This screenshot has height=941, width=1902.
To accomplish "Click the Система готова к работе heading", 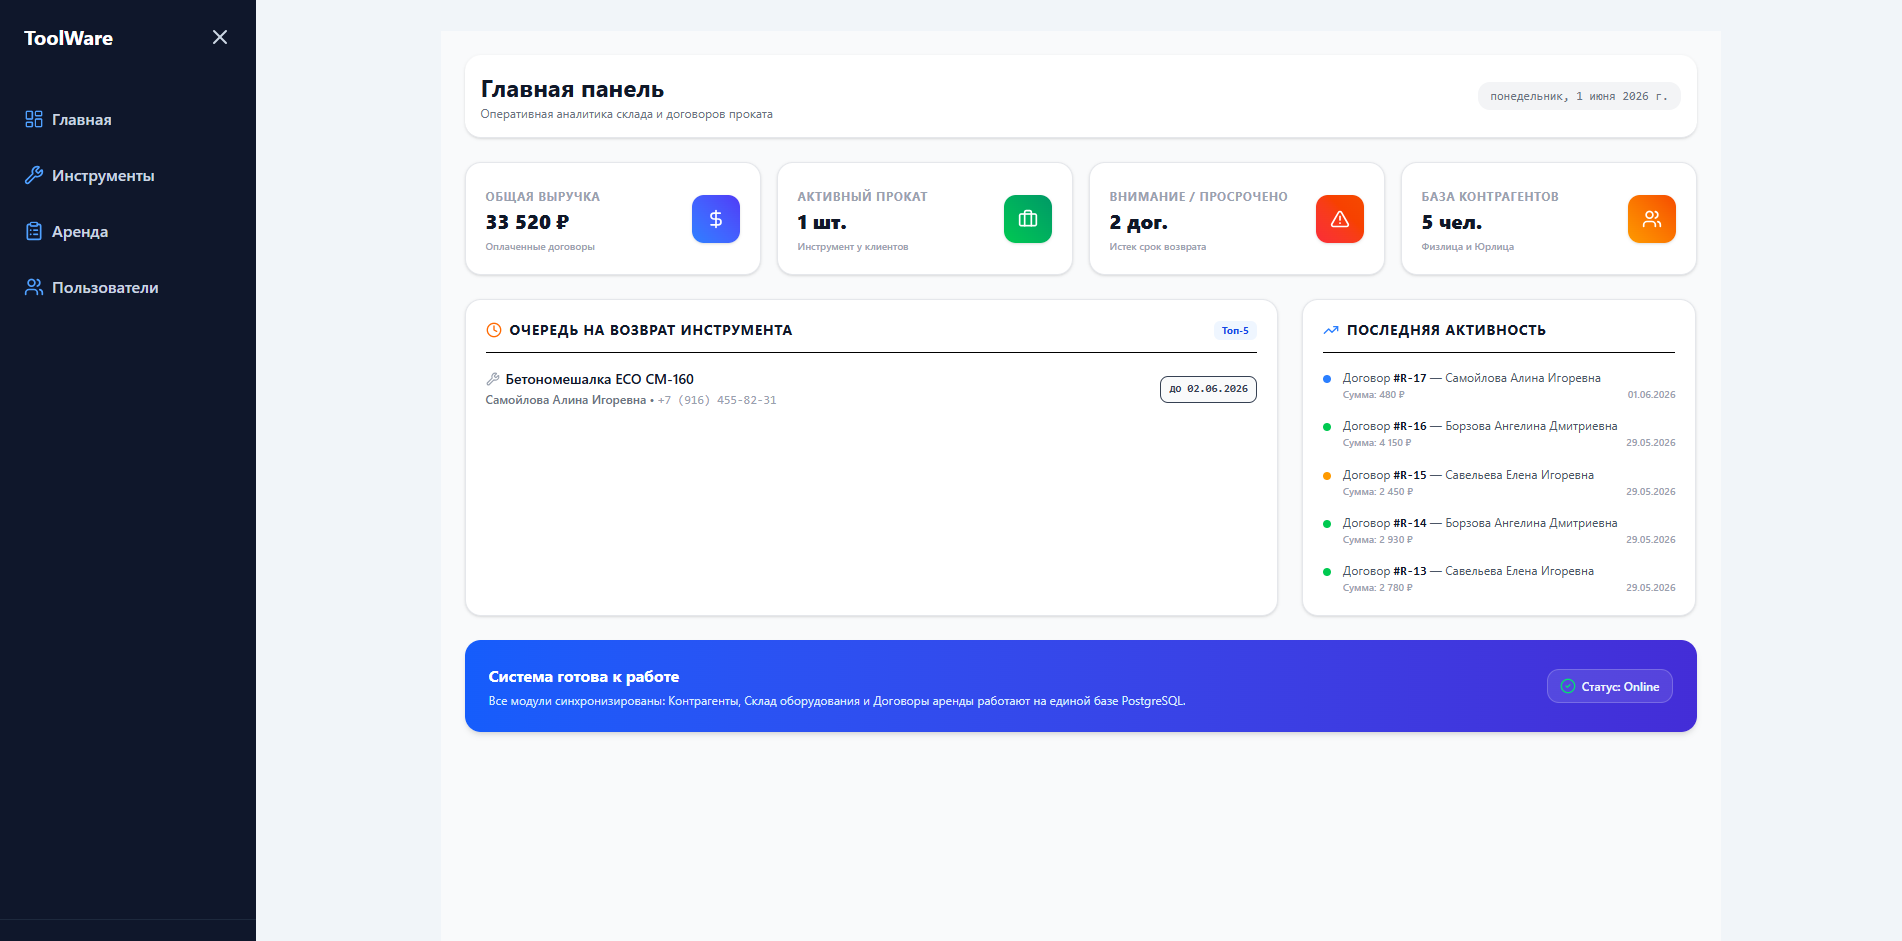I will 584,677.
